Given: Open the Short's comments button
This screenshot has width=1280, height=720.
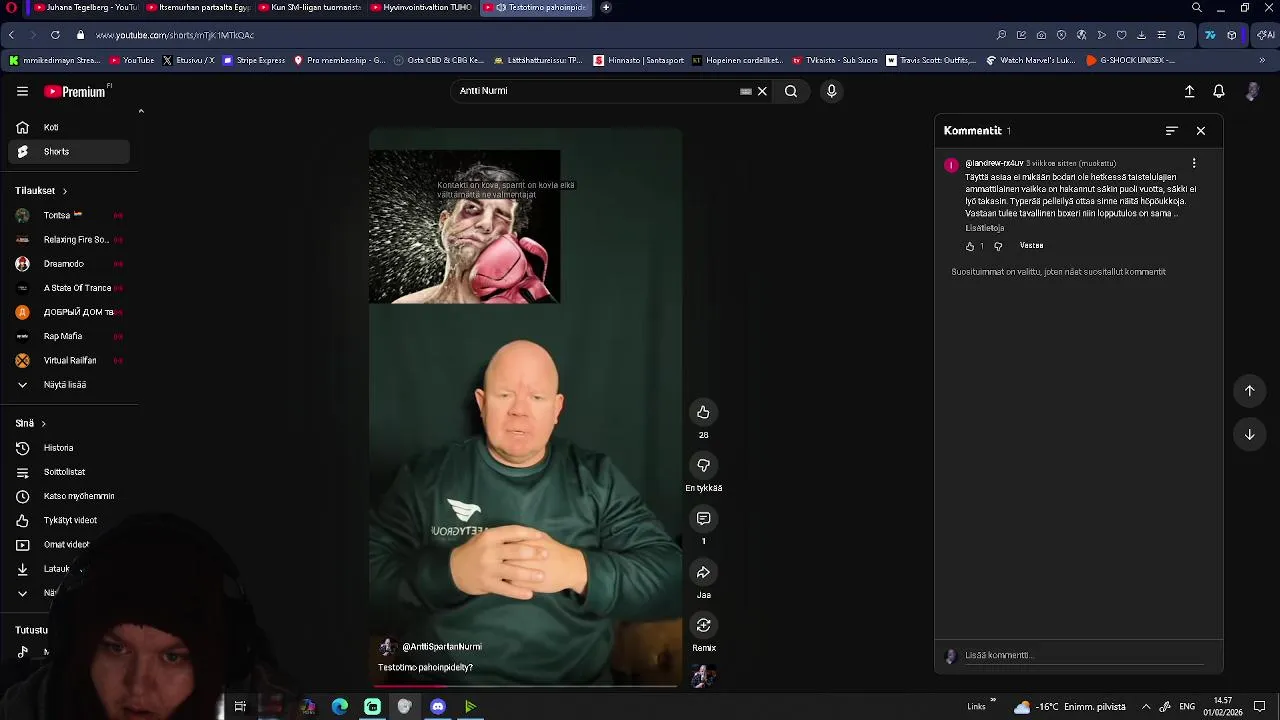Looking at the screenshot, I should coord(703,518).
